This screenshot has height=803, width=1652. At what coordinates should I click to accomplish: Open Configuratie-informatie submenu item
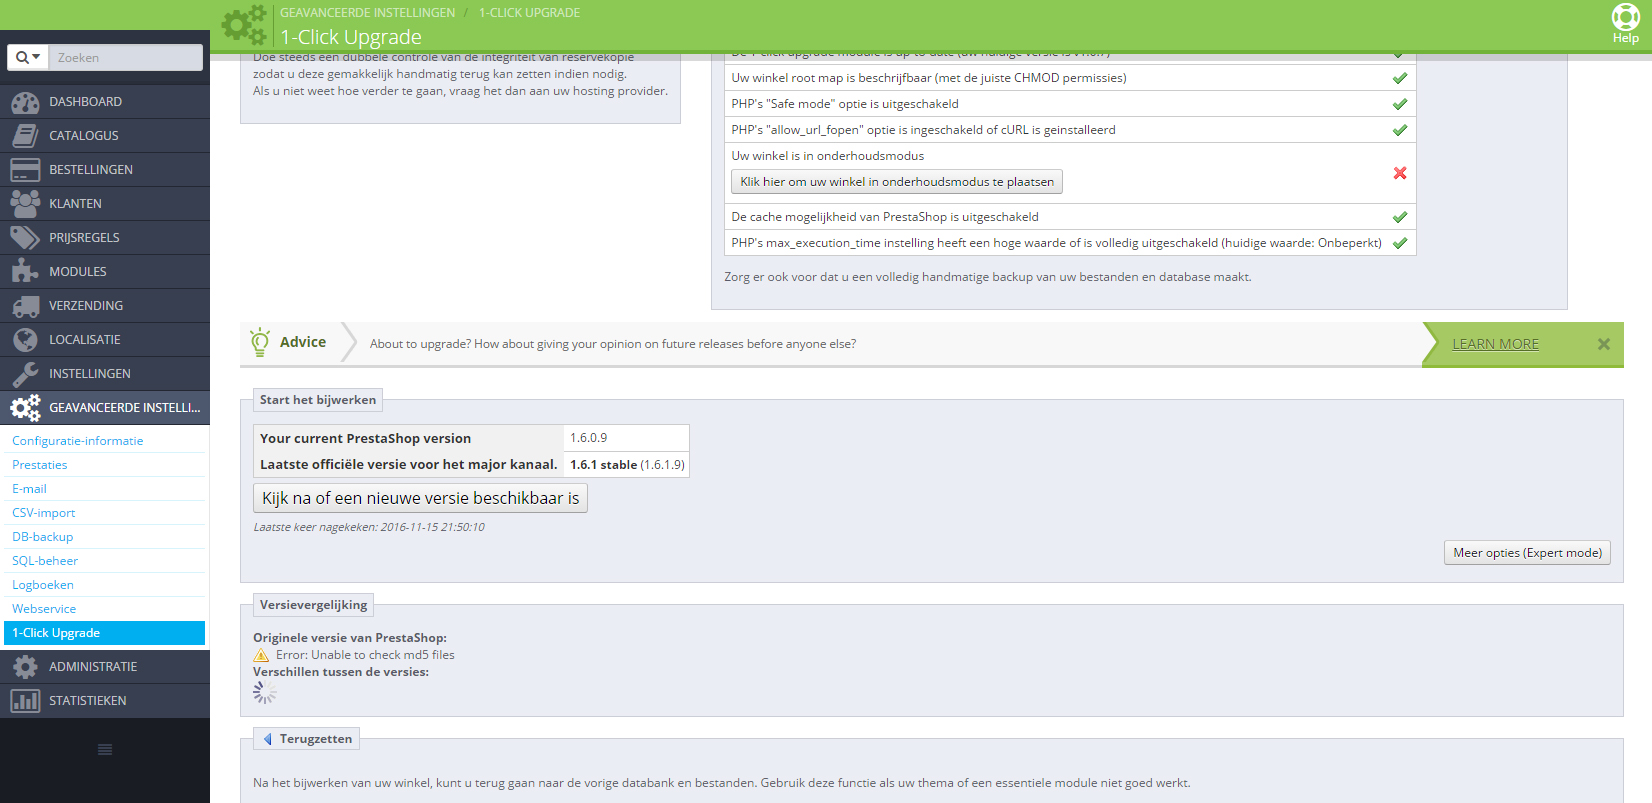(x=77, y=441)
